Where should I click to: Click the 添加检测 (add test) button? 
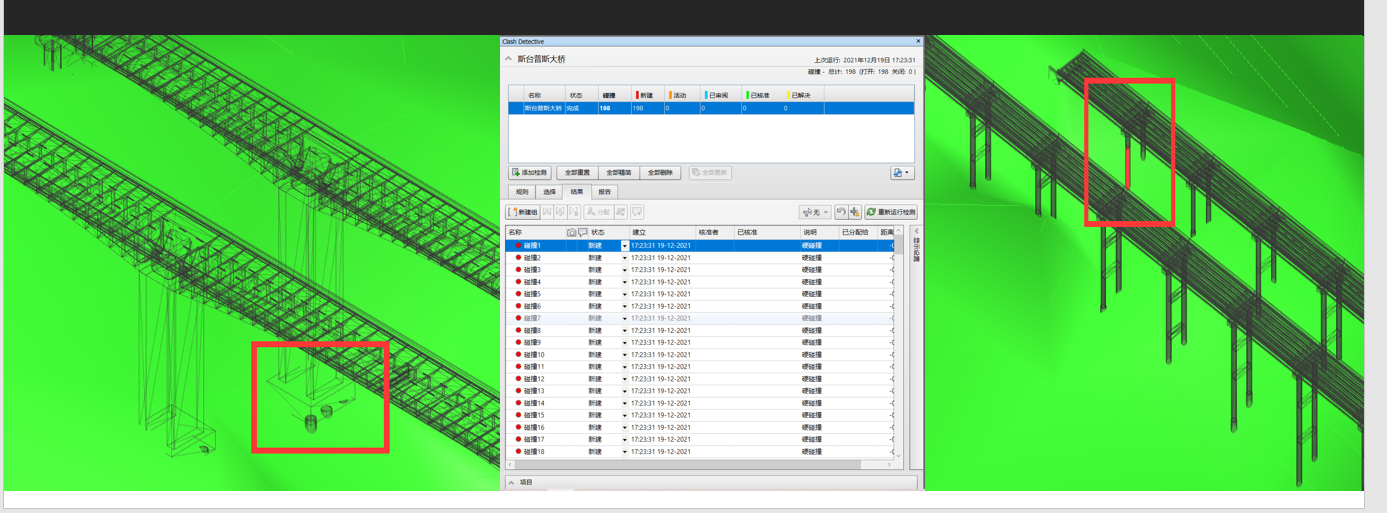point(530,173)
